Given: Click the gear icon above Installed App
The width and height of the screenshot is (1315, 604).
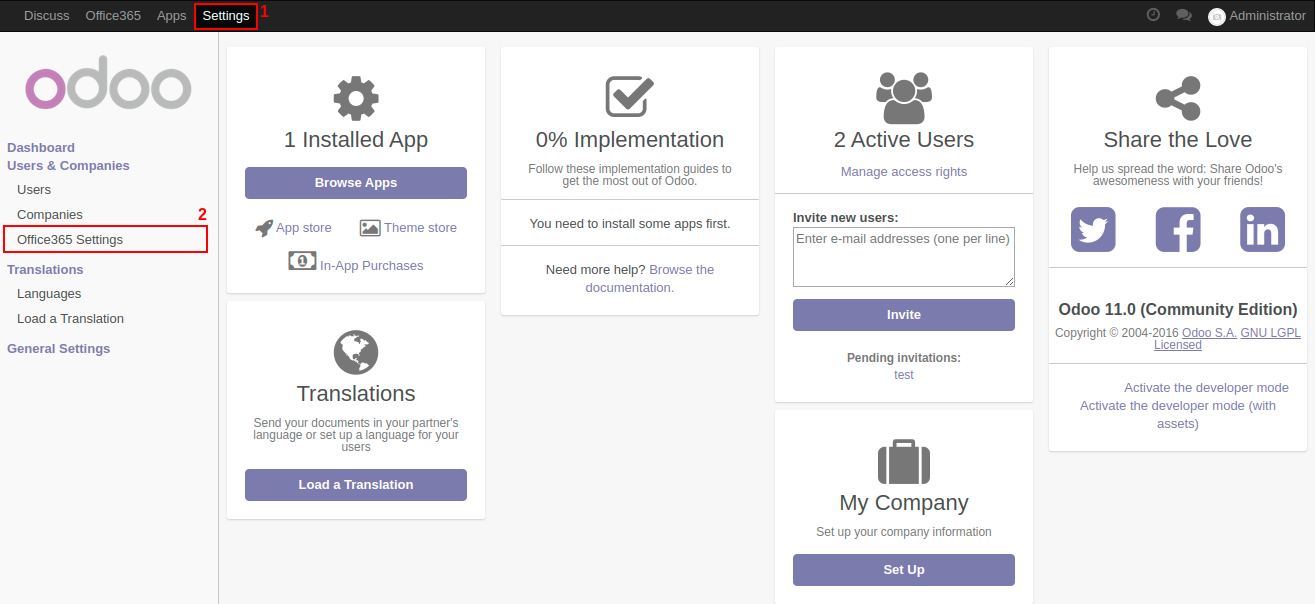Looking at the screenshot, I should 356,99.
